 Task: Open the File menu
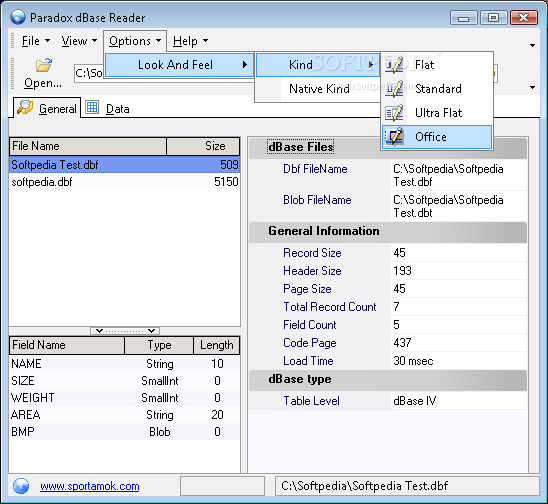coord(36,41)
